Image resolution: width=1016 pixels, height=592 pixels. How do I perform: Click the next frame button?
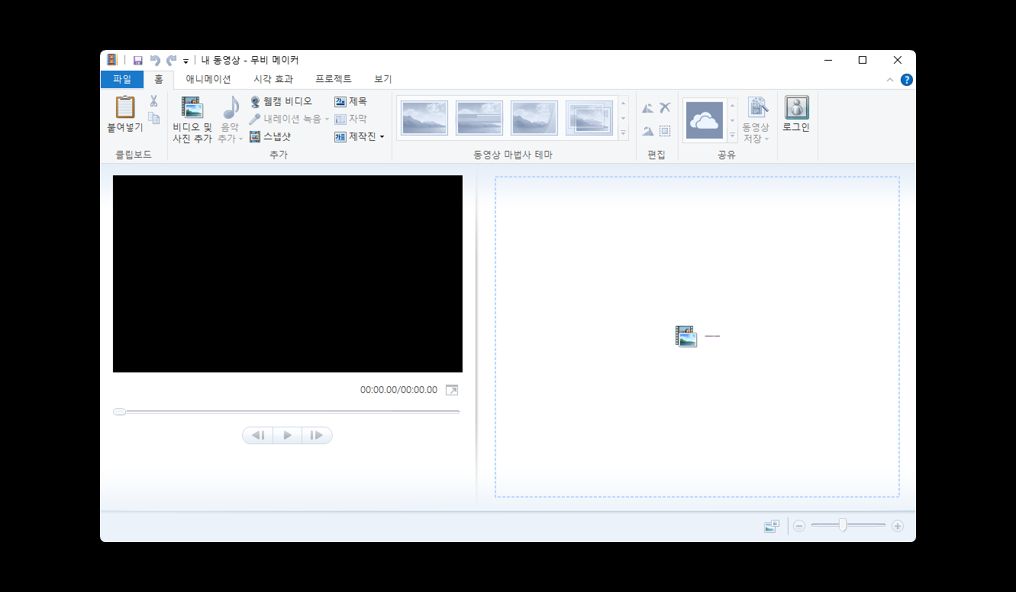(317, 435)
